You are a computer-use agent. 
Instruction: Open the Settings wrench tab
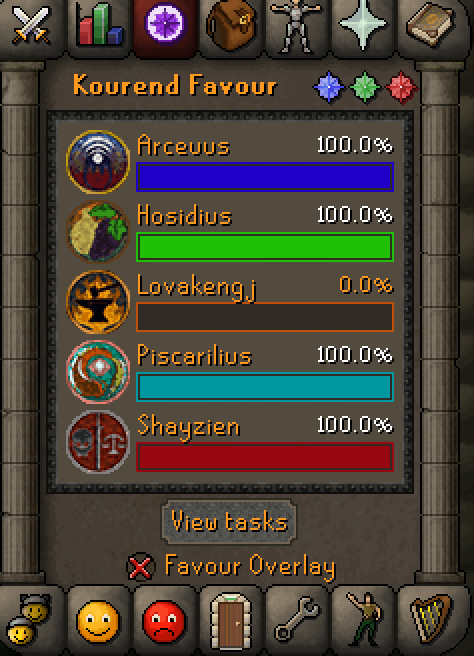pyautogui.click(x=296, y=620)
